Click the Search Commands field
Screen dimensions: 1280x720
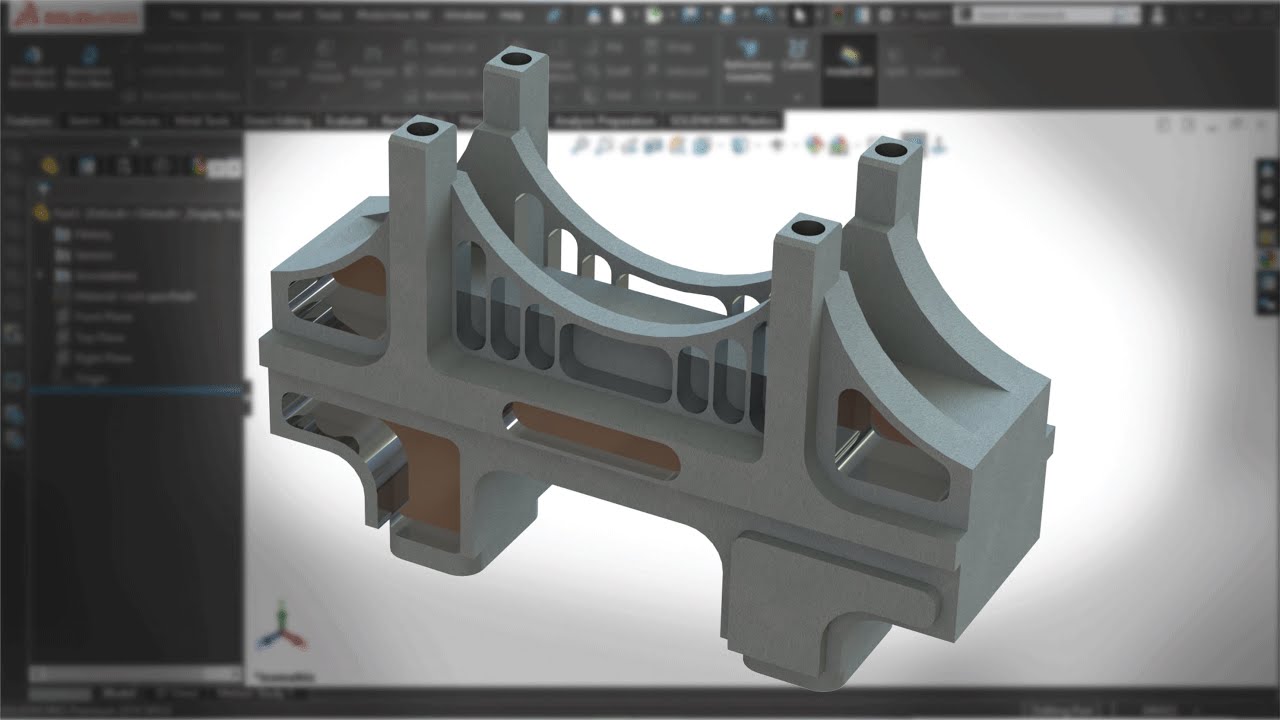tap(1045, 16)
